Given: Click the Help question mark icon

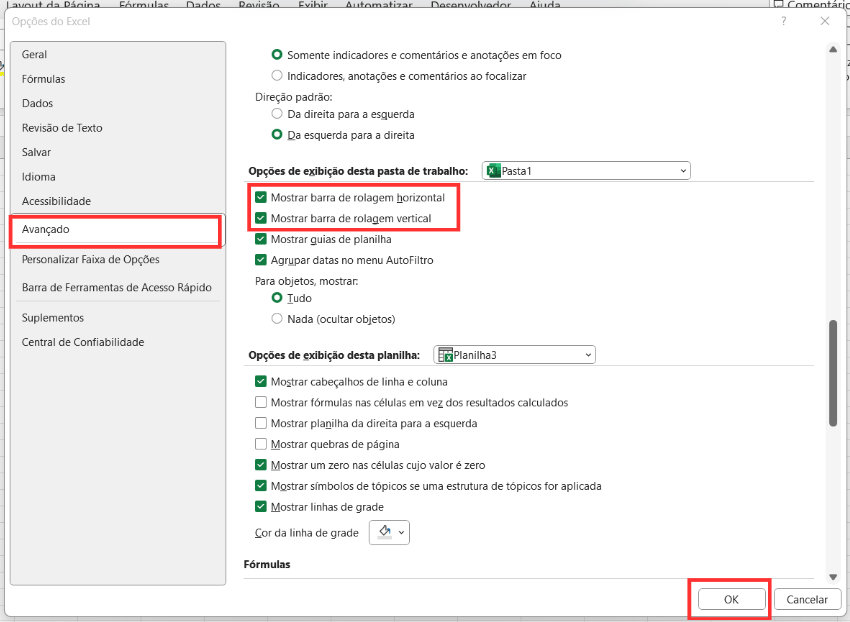Looking at the screenshot, I should (x=783, y=21).
